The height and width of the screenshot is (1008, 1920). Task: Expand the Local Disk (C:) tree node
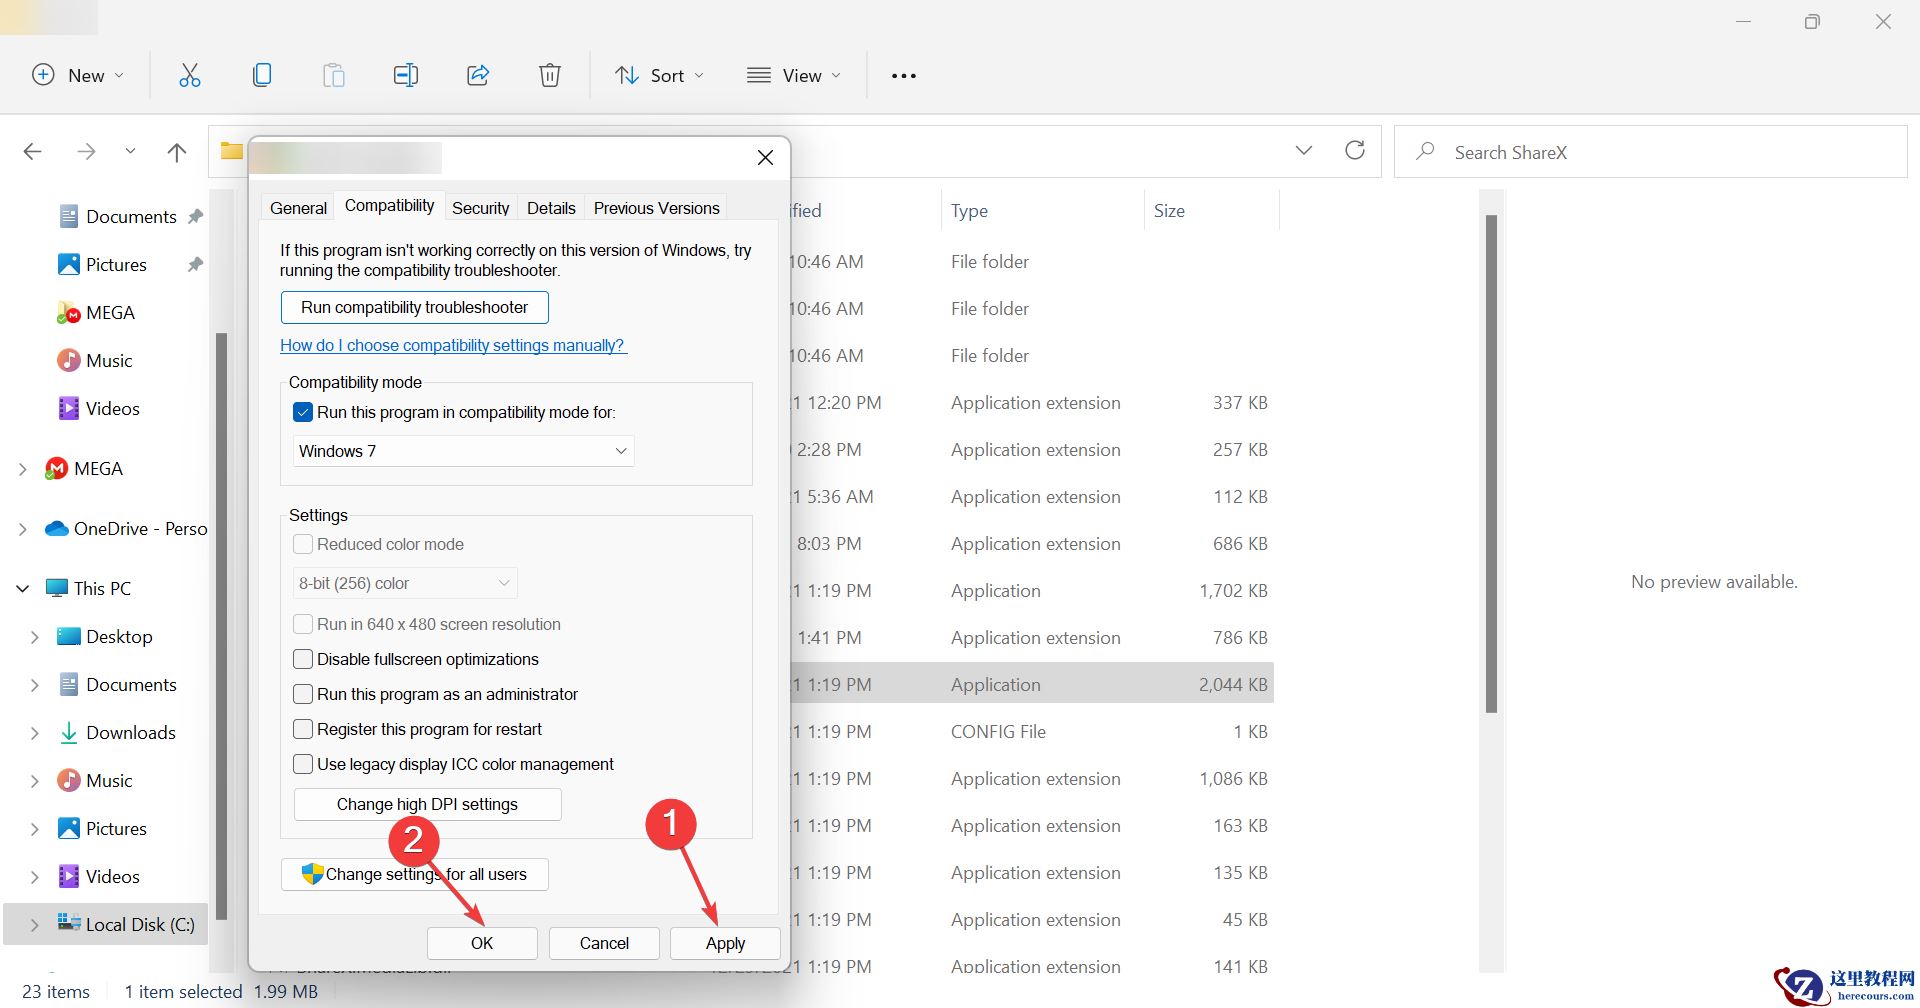(35, 925)
